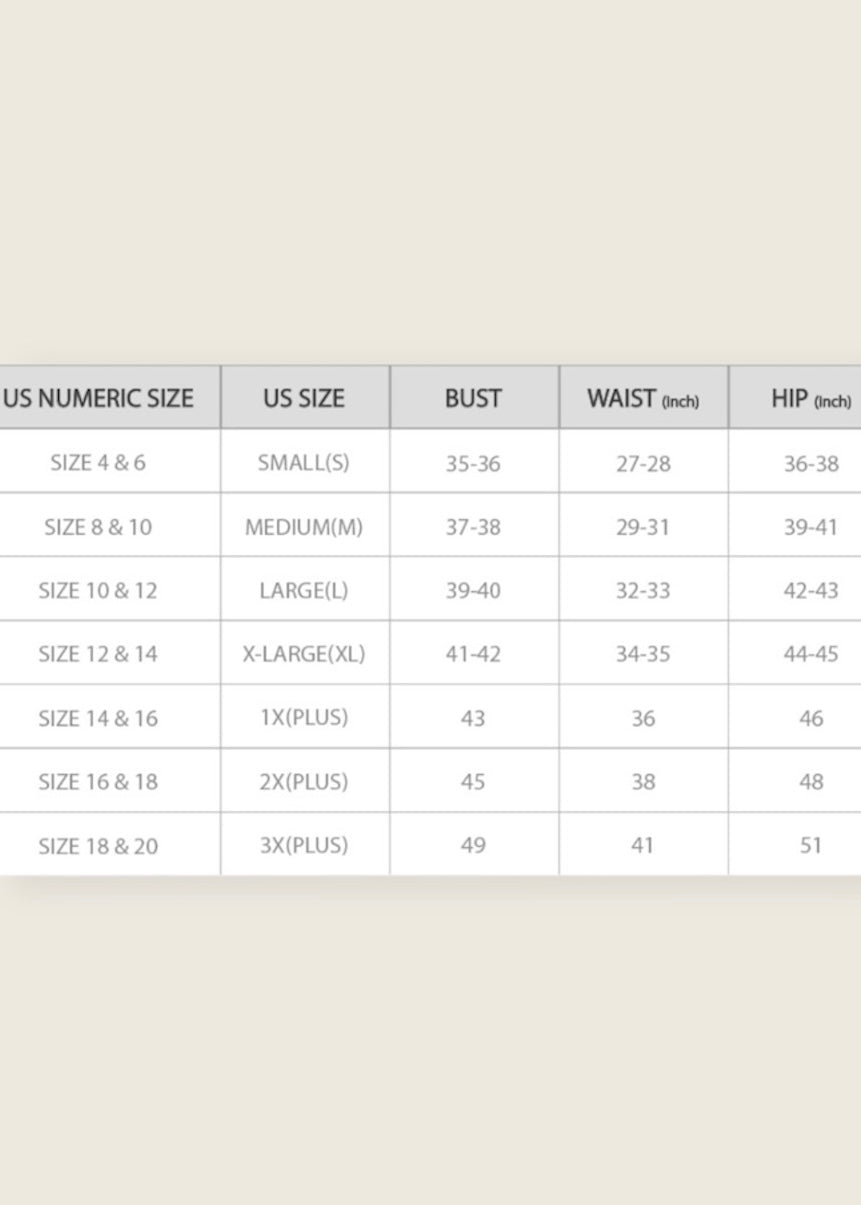The height and width of the screenshot is (1205, 861).
Task: Select the SIZE 4 & 6 cell
Action: 98,462
